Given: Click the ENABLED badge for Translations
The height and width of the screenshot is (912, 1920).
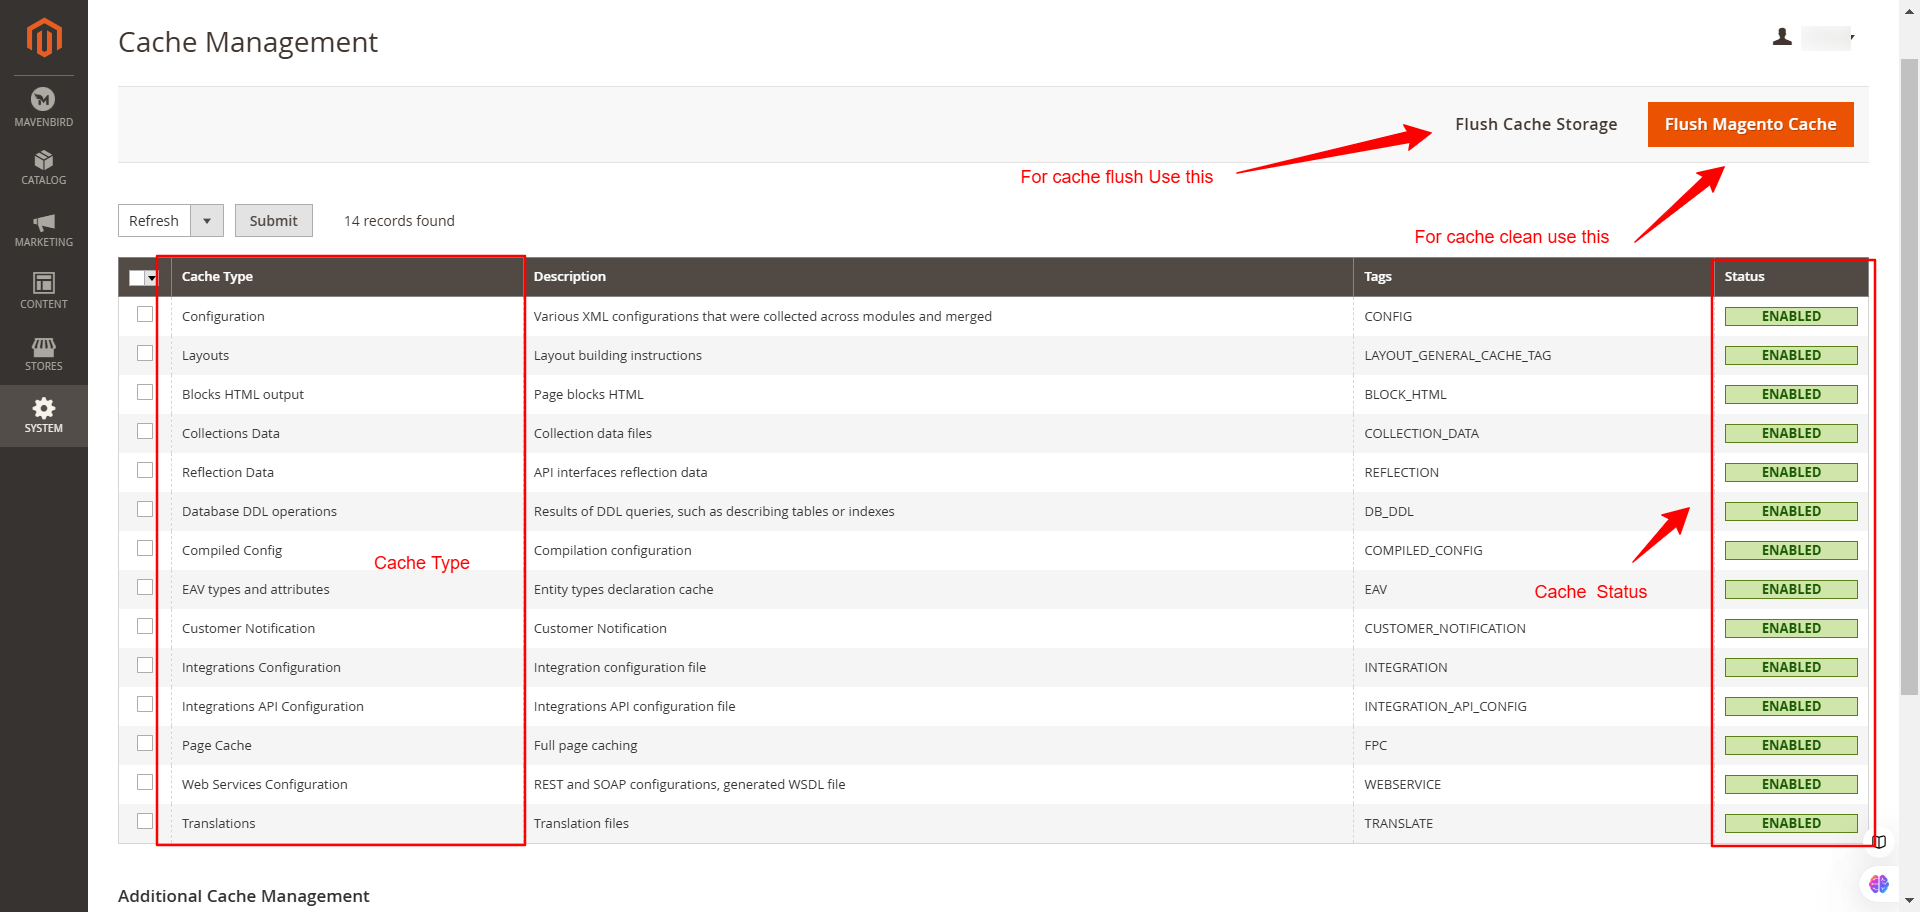Looking at the screenshot, I should click(x=1791, y=823).
